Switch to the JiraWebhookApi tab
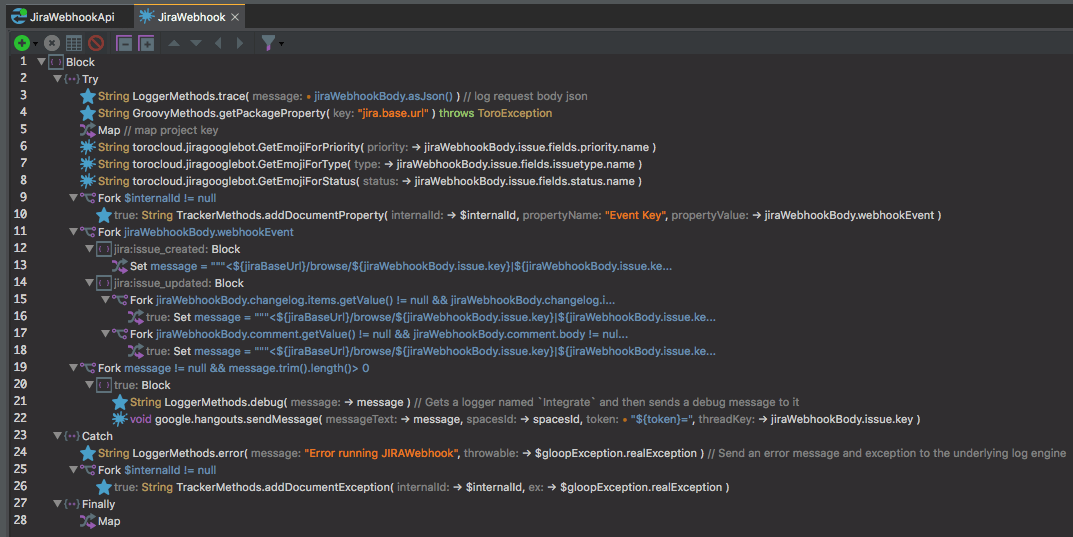Image resolution: width=1073 pixels, height=537 pixels. 63,16
